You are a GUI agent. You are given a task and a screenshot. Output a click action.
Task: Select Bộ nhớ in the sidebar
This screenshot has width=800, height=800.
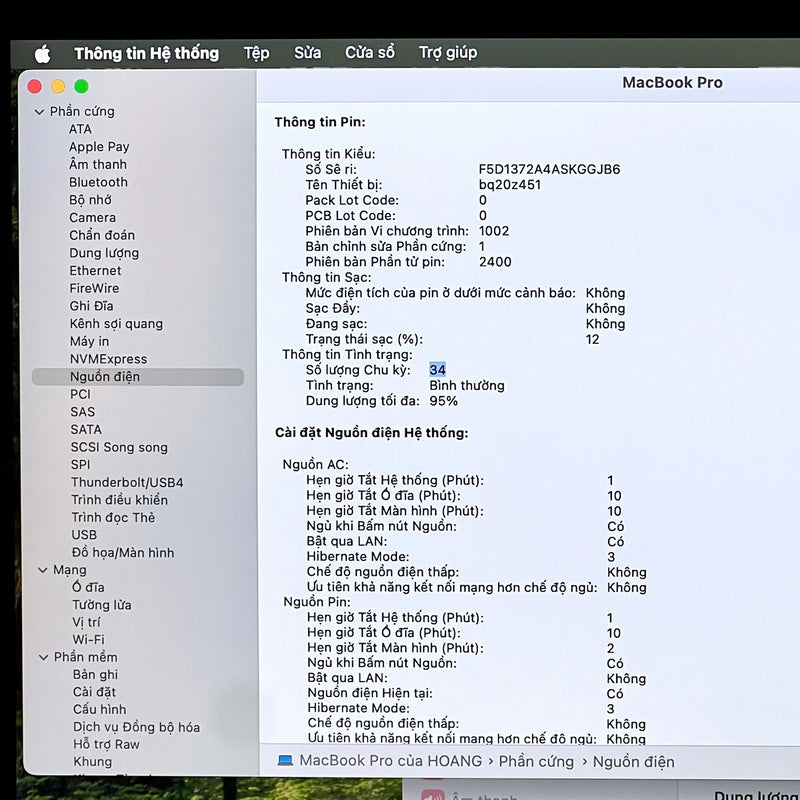(90, 199)
